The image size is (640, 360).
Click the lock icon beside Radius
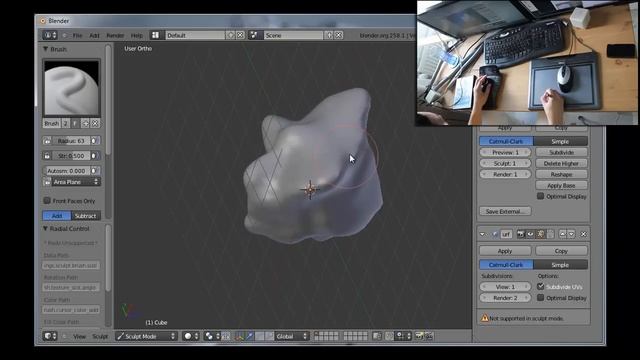47,141
